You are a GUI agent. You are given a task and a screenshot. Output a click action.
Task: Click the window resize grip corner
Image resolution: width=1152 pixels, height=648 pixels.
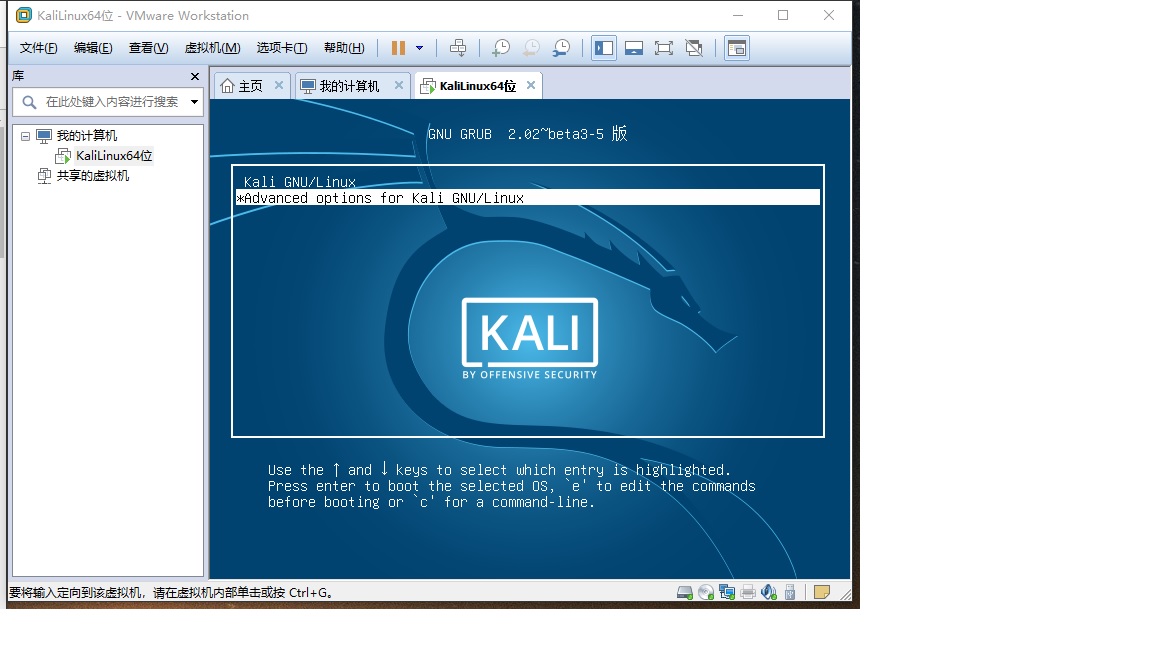(846, 594)
